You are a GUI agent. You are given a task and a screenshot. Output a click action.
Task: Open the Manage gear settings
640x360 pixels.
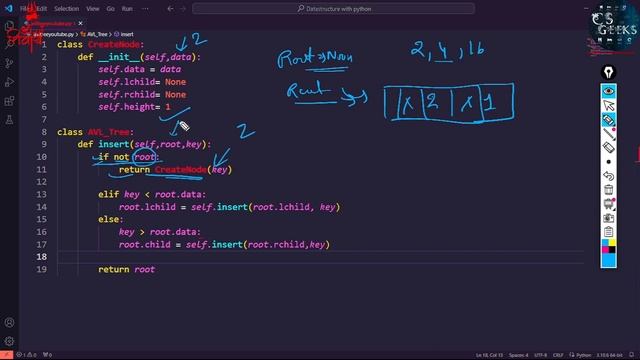point(9,341)
